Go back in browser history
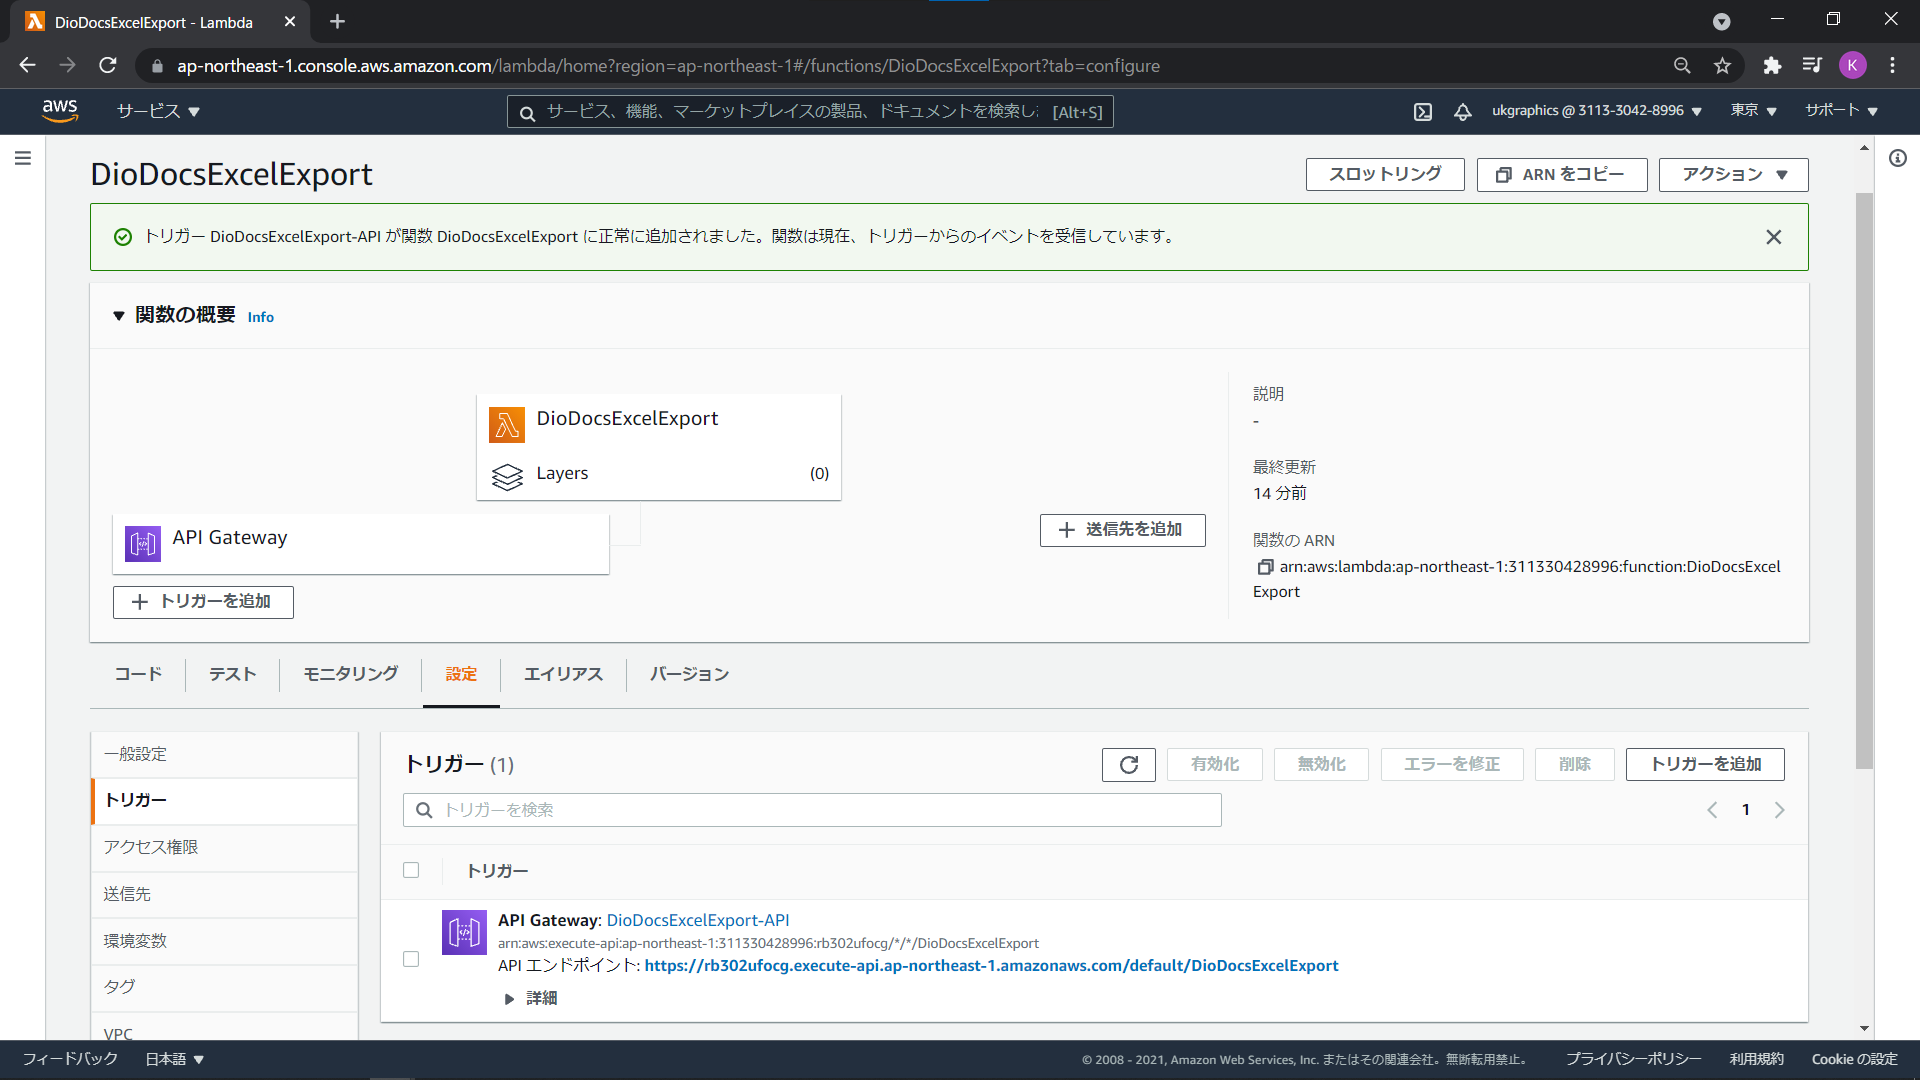Viewport: 1920px width, 1080px height. [x=27, y=66]
